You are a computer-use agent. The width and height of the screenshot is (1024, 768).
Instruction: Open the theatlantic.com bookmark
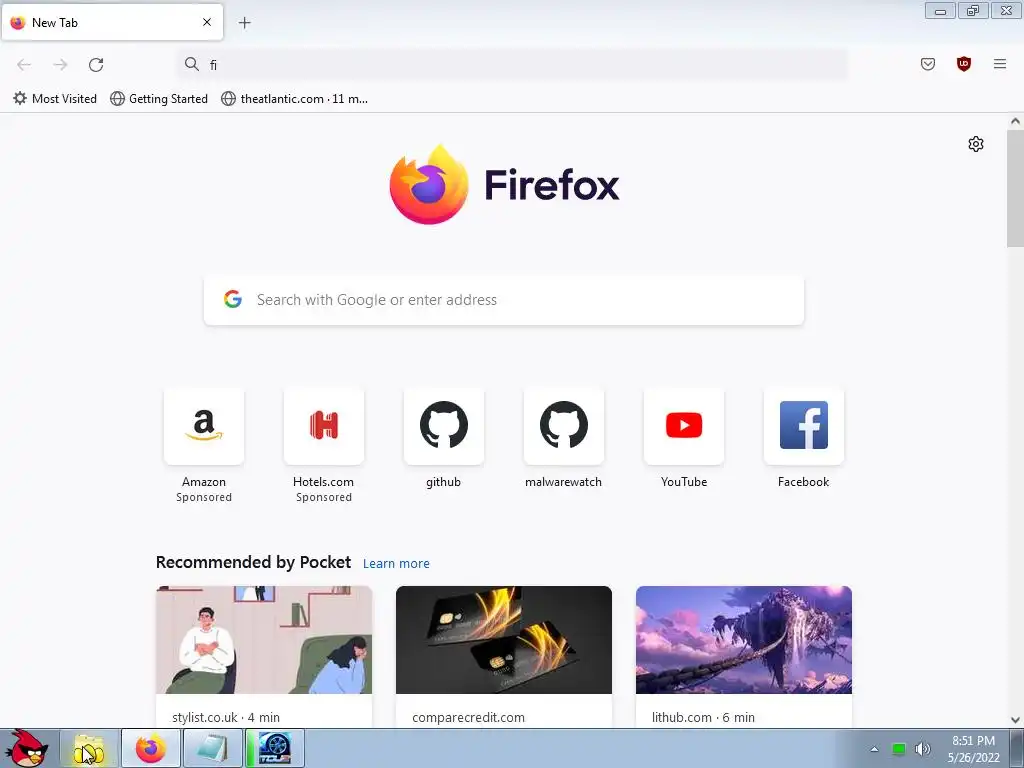coord(295,99)
